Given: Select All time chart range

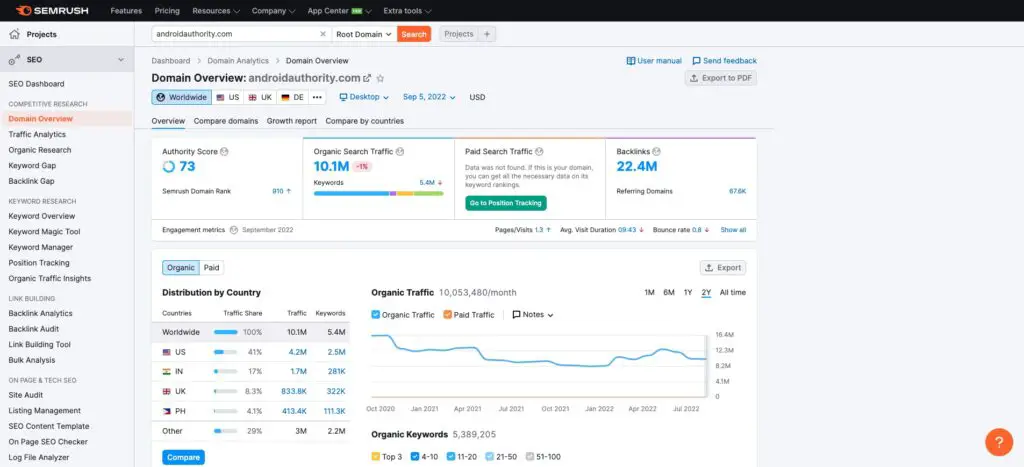Looking at the screenshot, I should click(732, 293).
